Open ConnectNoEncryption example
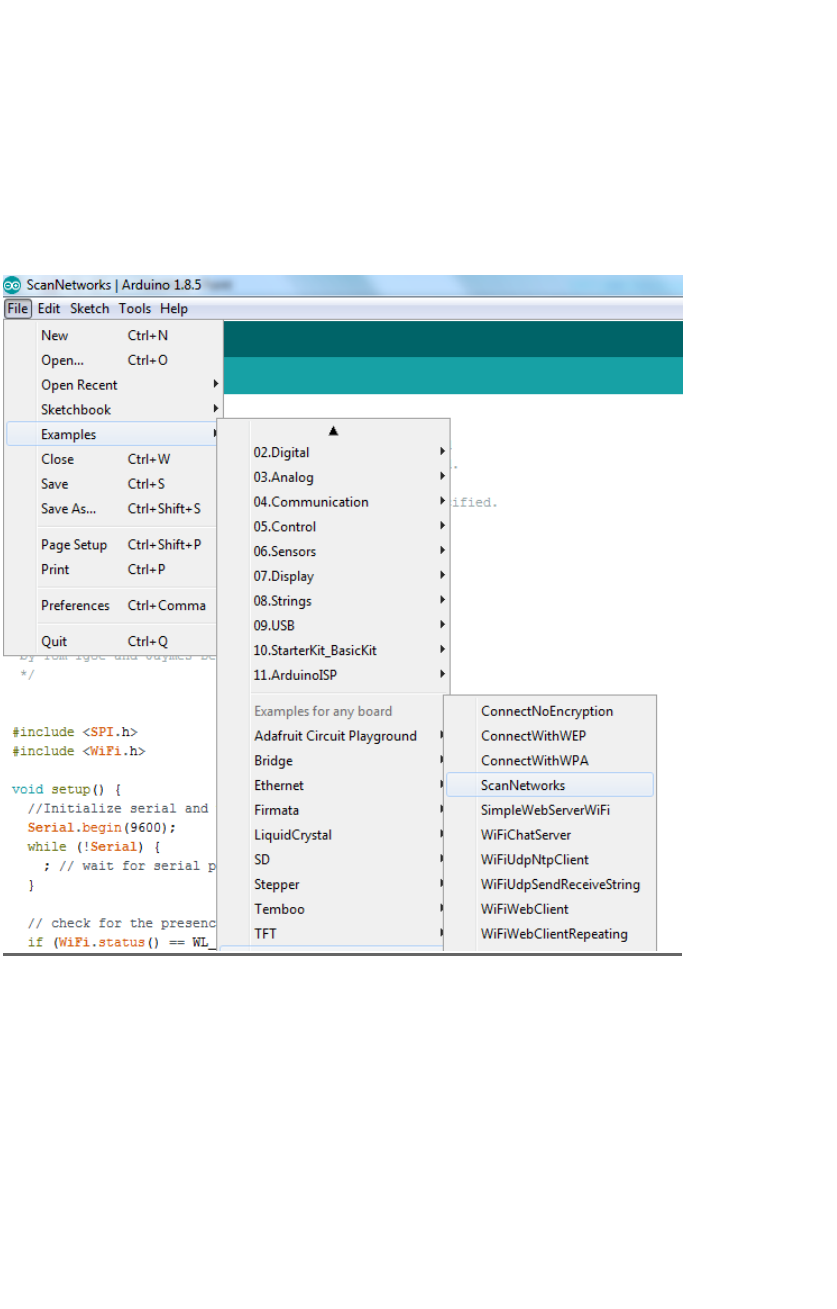The image size is (837, 1309). point(550,712)
